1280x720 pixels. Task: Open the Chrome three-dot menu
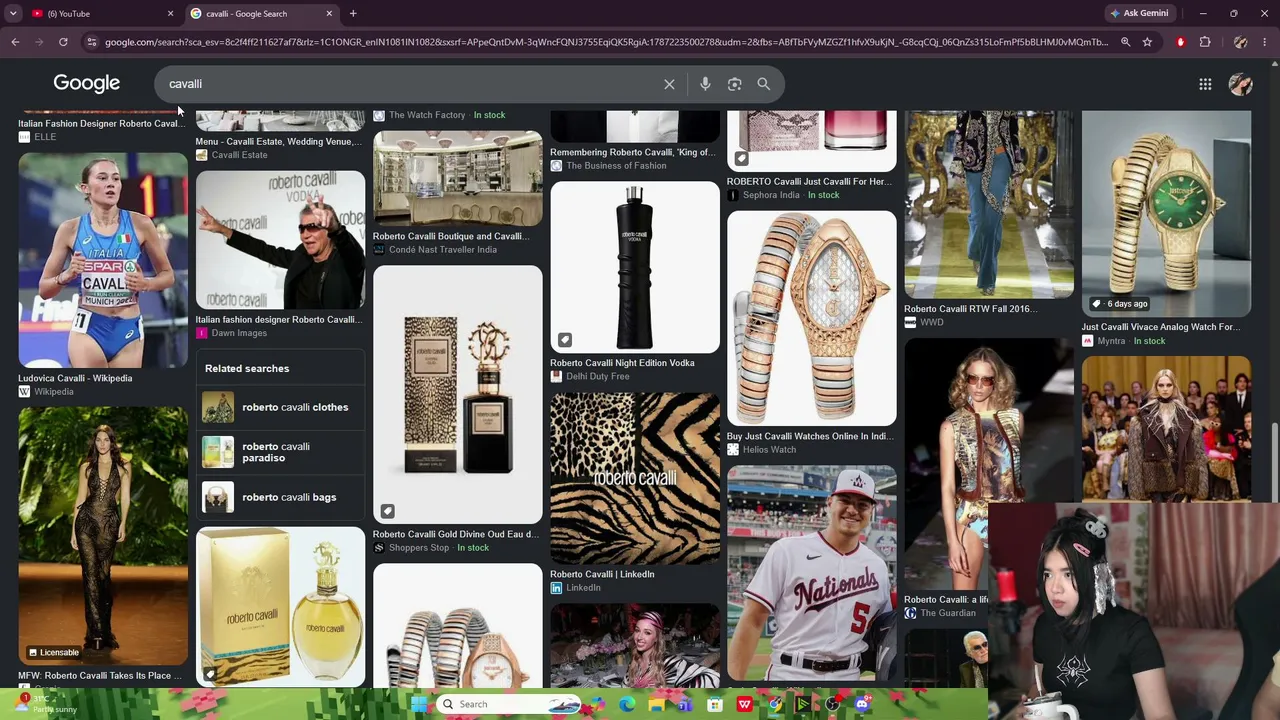(1266, 42)
